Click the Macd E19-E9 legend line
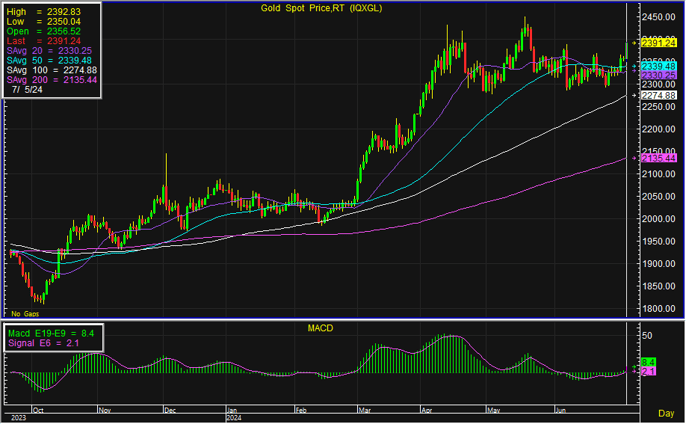This screenshot has height=424, width=686. 51,332
